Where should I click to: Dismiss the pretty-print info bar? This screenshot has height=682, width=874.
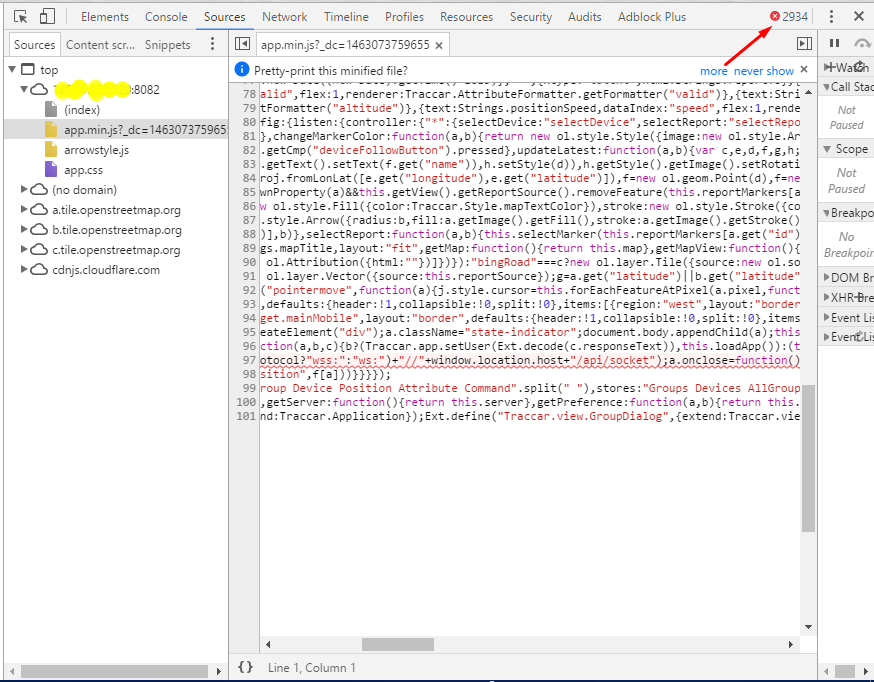804,70
